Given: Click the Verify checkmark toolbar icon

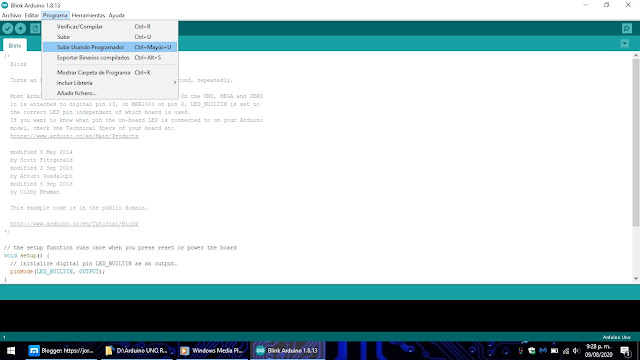Looking at the screenshot, I should coord(8,28).
